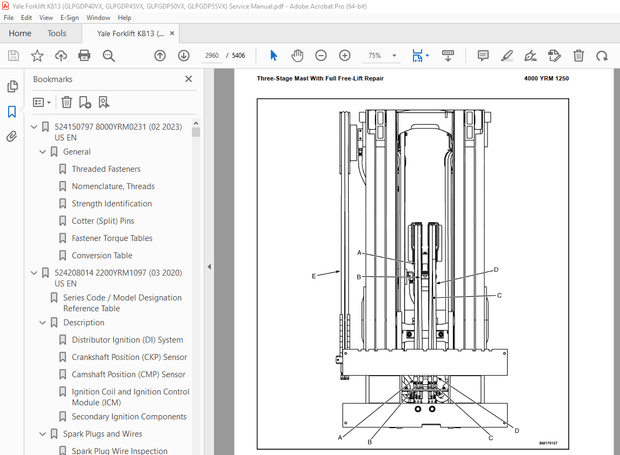Select Secondary Ignition Components bookmark
620x455 pixels.
point(129,417)
